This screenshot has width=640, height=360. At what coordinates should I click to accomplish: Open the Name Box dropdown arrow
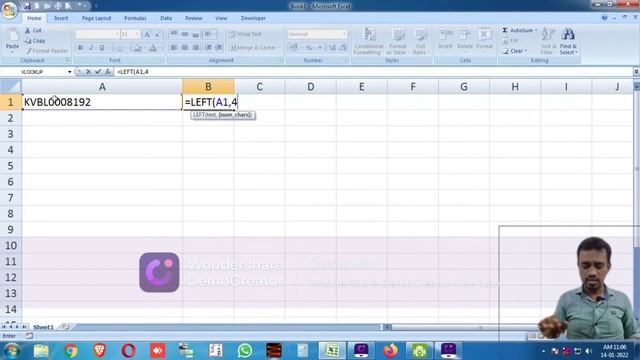[x=69, y=72]
